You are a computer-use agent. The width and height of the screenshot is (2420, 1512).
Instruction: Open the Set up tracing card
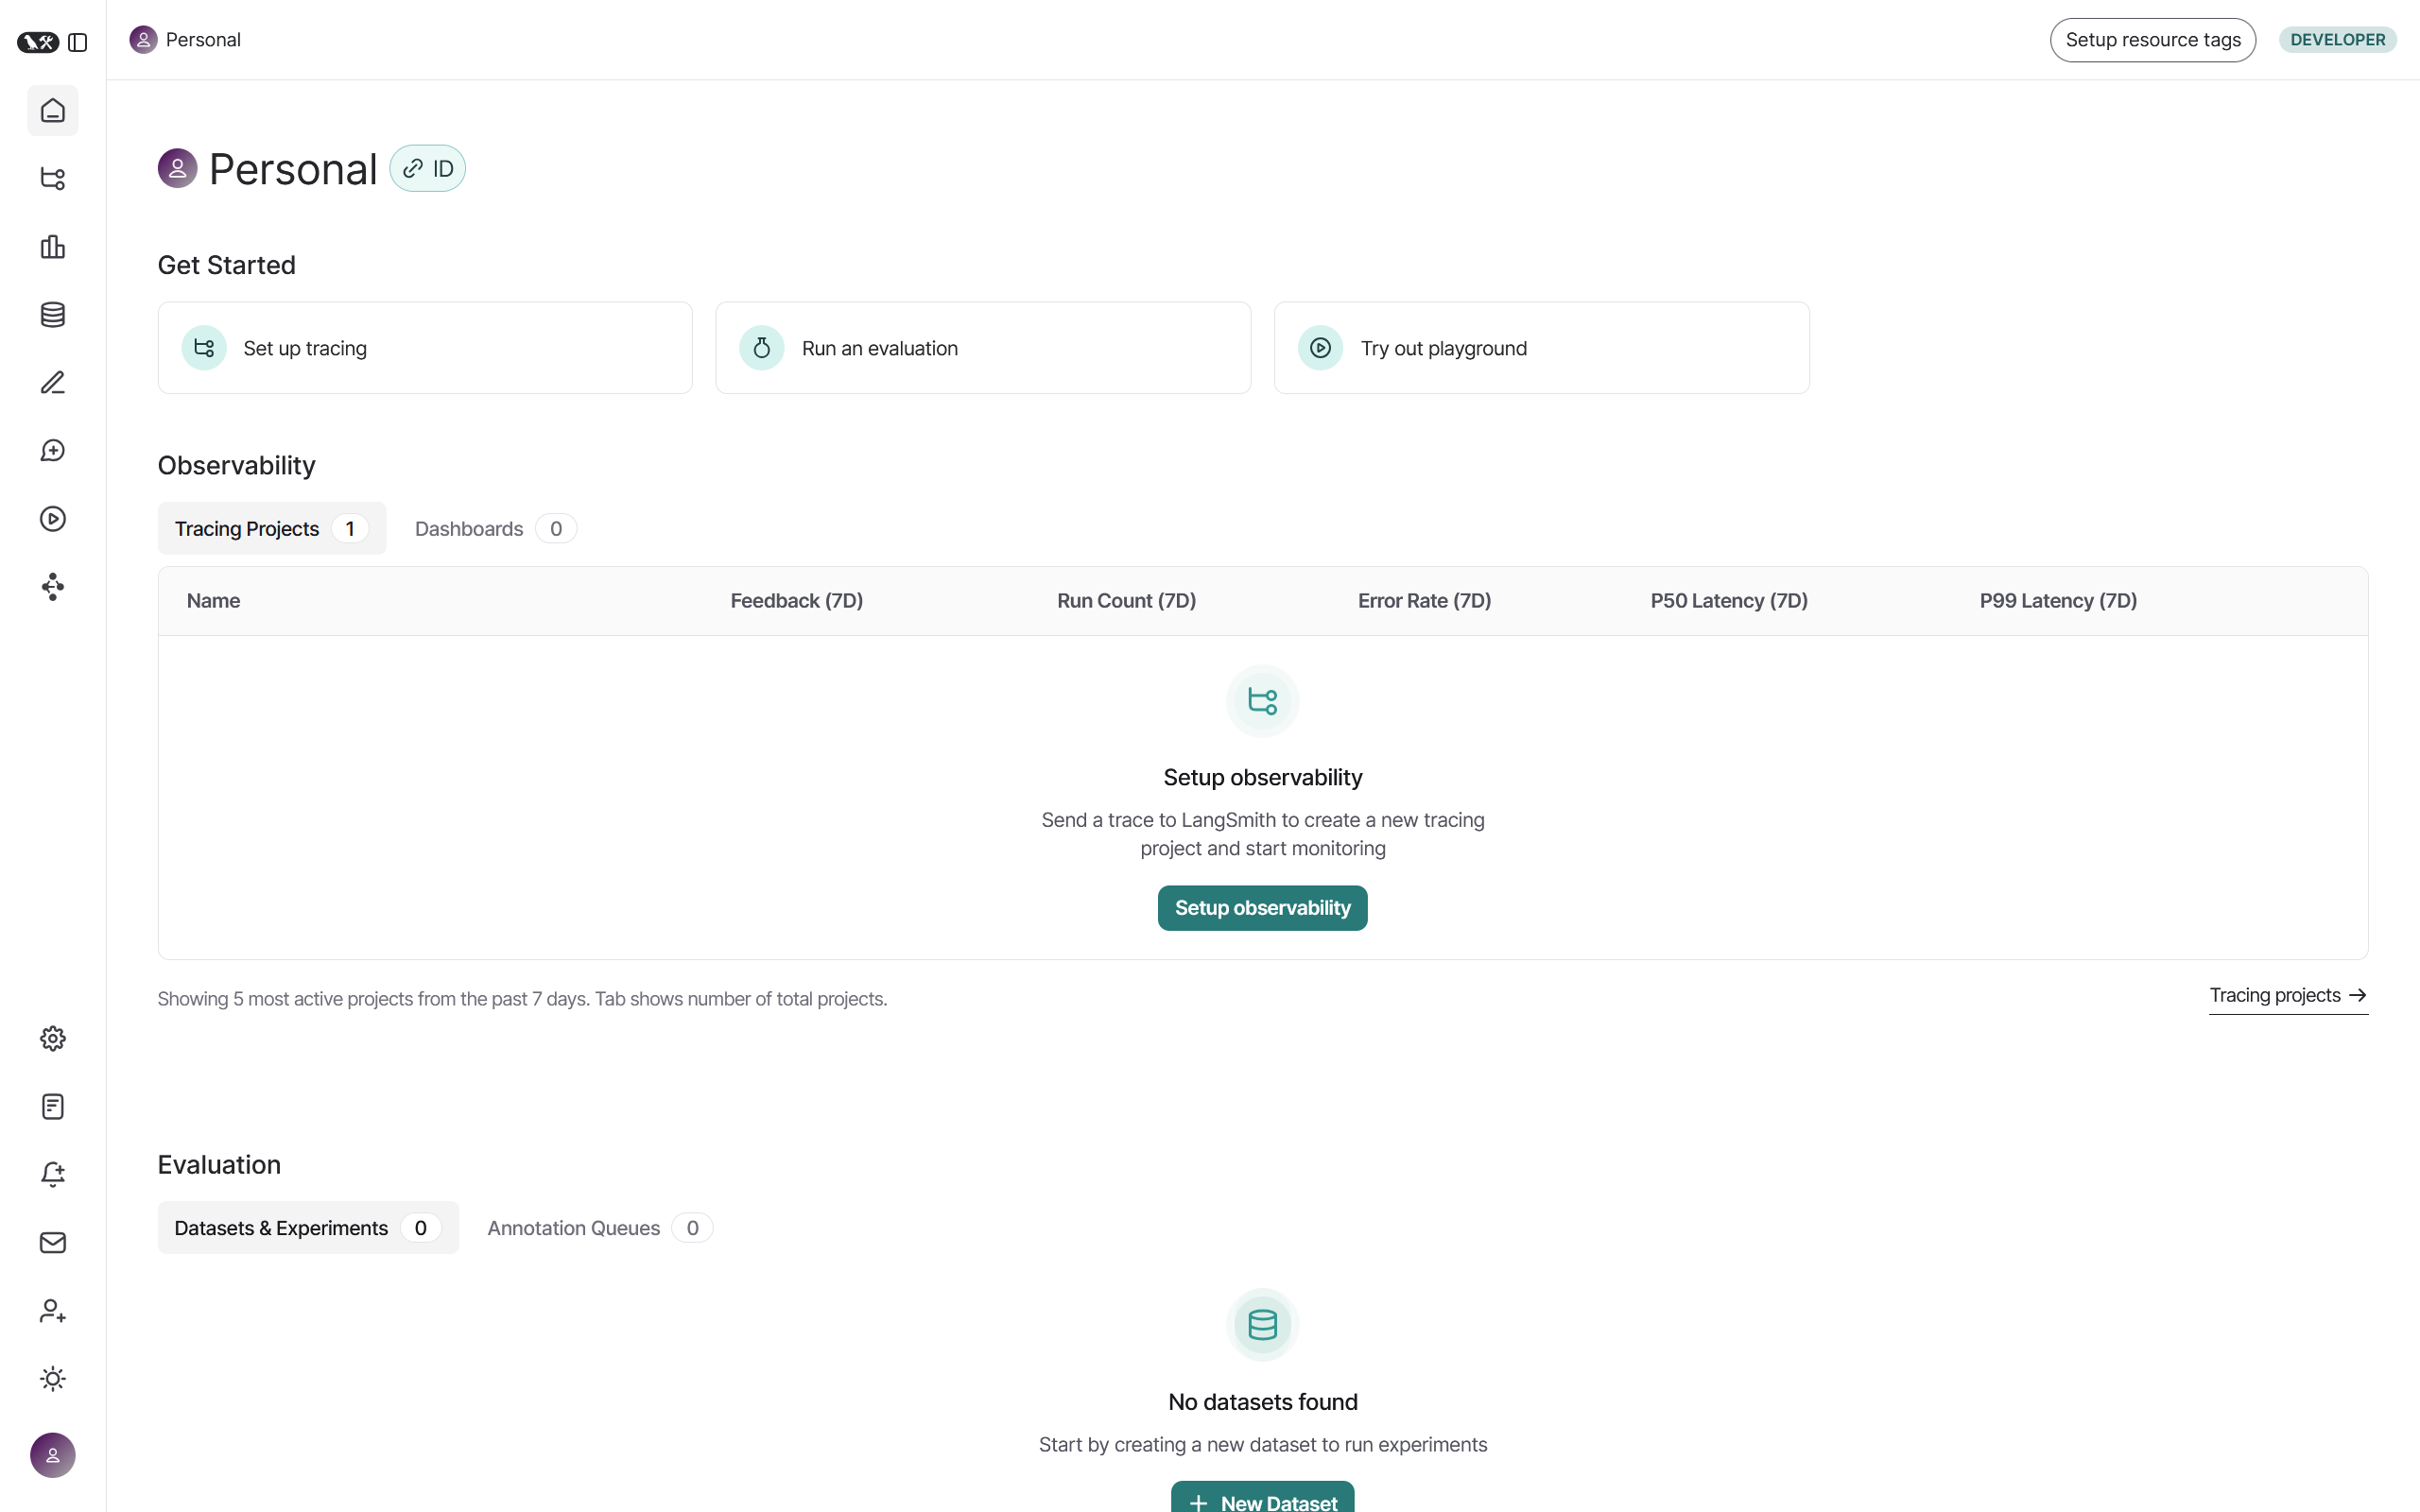425,348
